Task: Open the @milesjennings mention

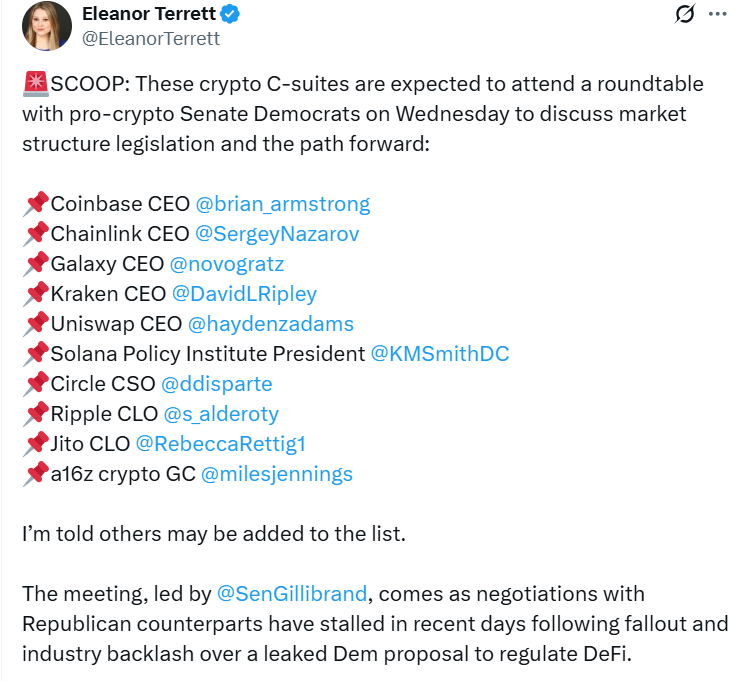Action: tap(277, 474)
